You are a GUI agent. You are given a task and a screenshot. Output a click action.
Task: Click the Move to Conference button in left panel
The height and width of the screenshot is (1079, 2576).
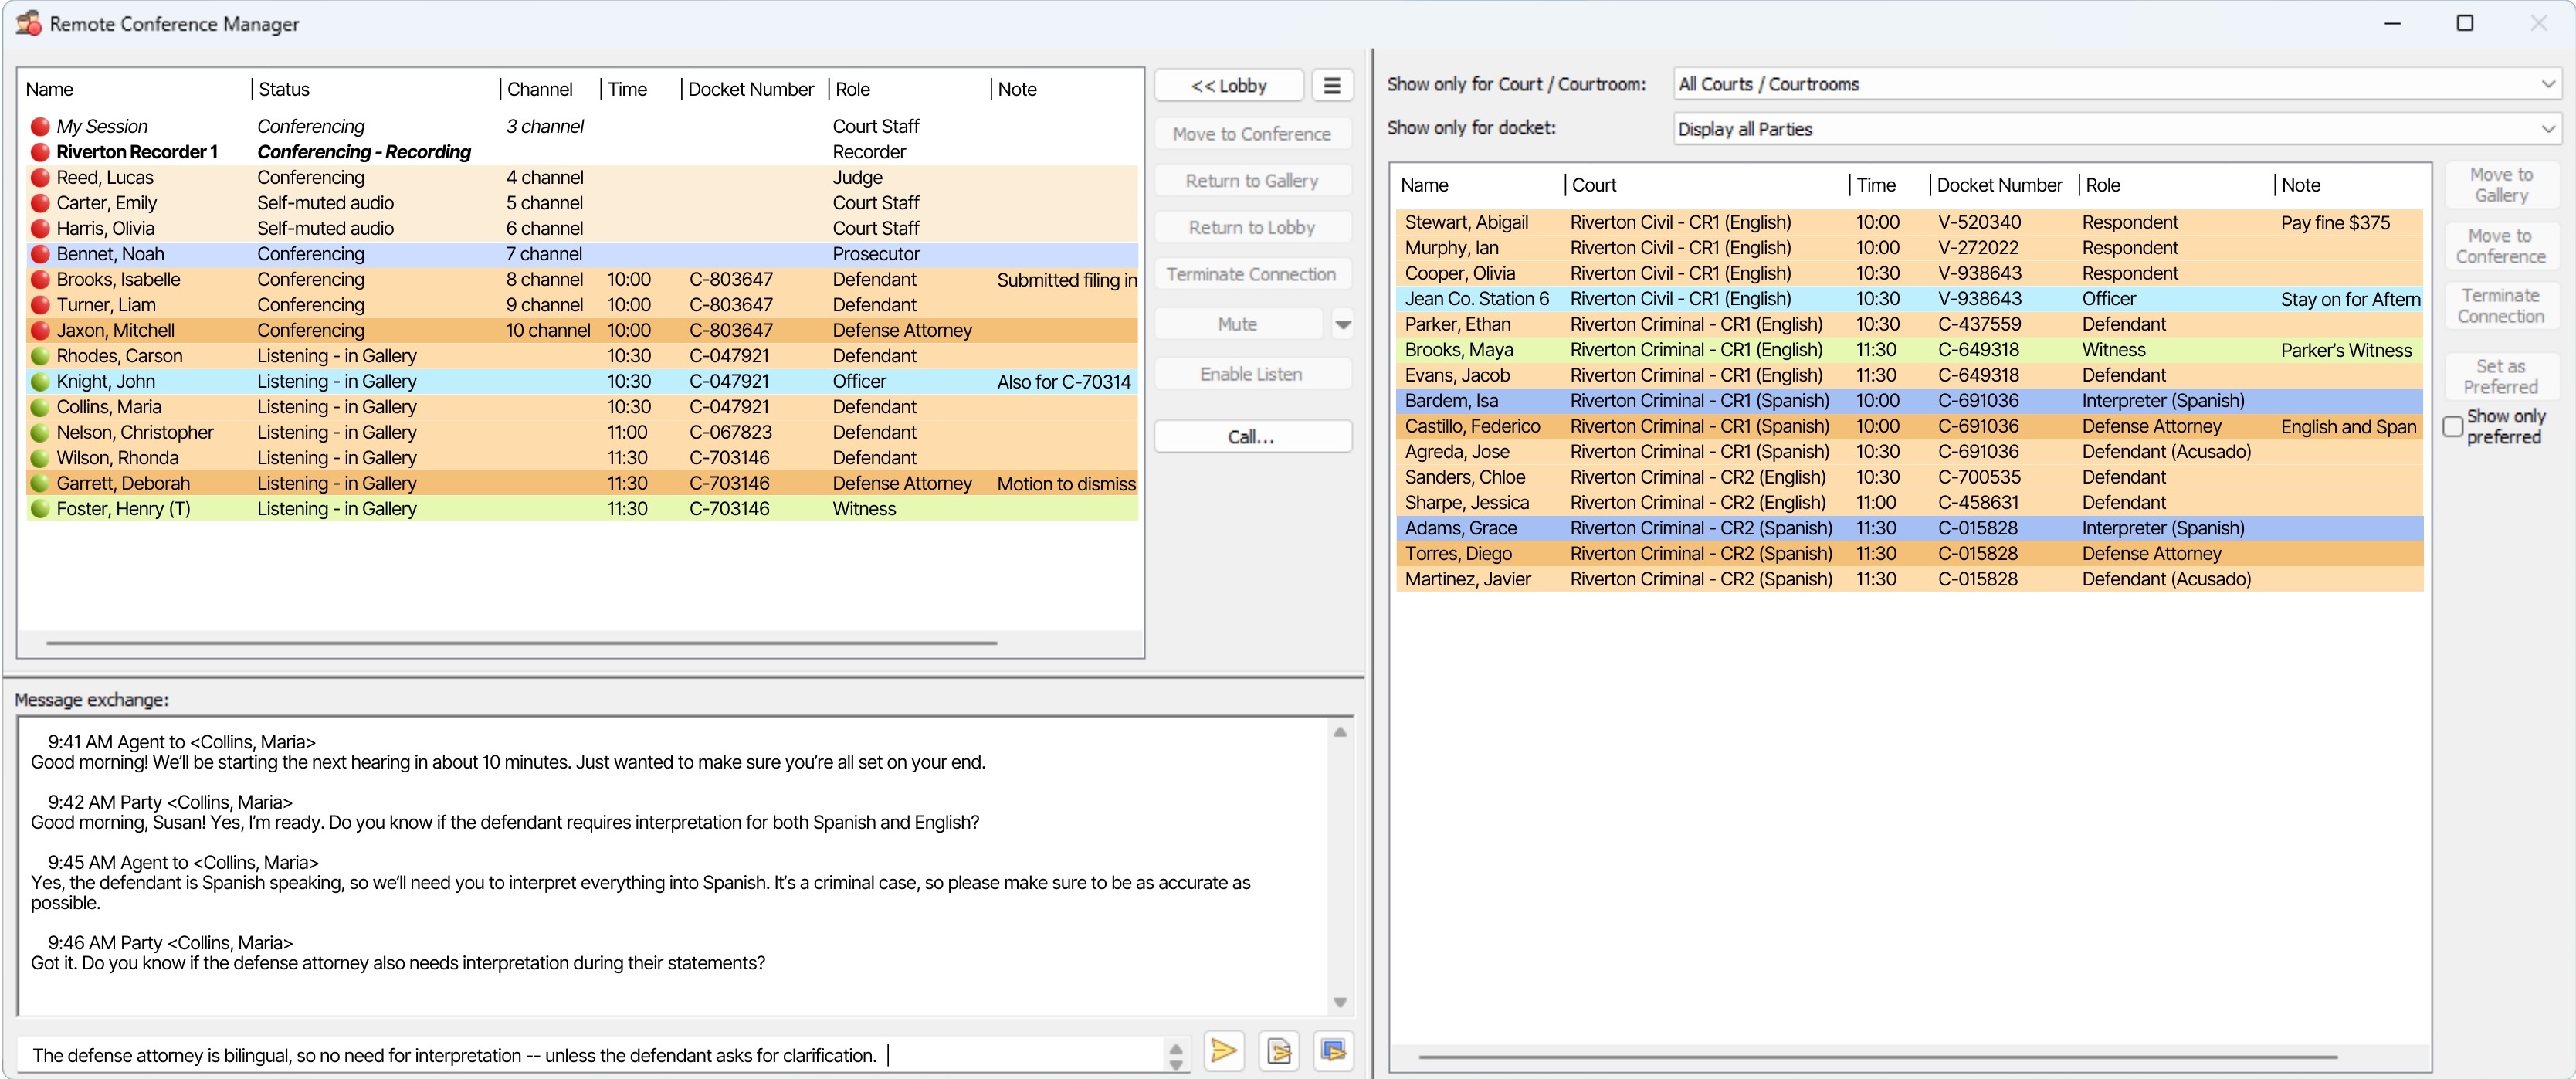click(x=1252, y=134)
